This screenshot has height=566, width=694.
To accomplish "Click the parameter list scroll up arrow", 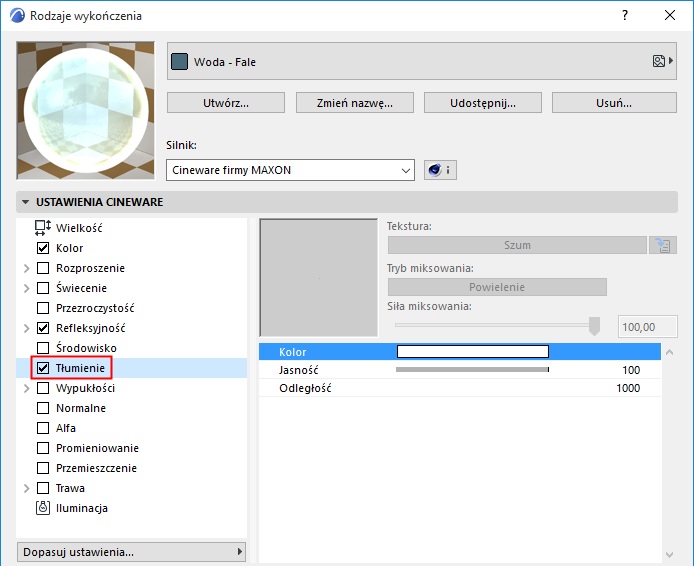I will tap(670, 352).
